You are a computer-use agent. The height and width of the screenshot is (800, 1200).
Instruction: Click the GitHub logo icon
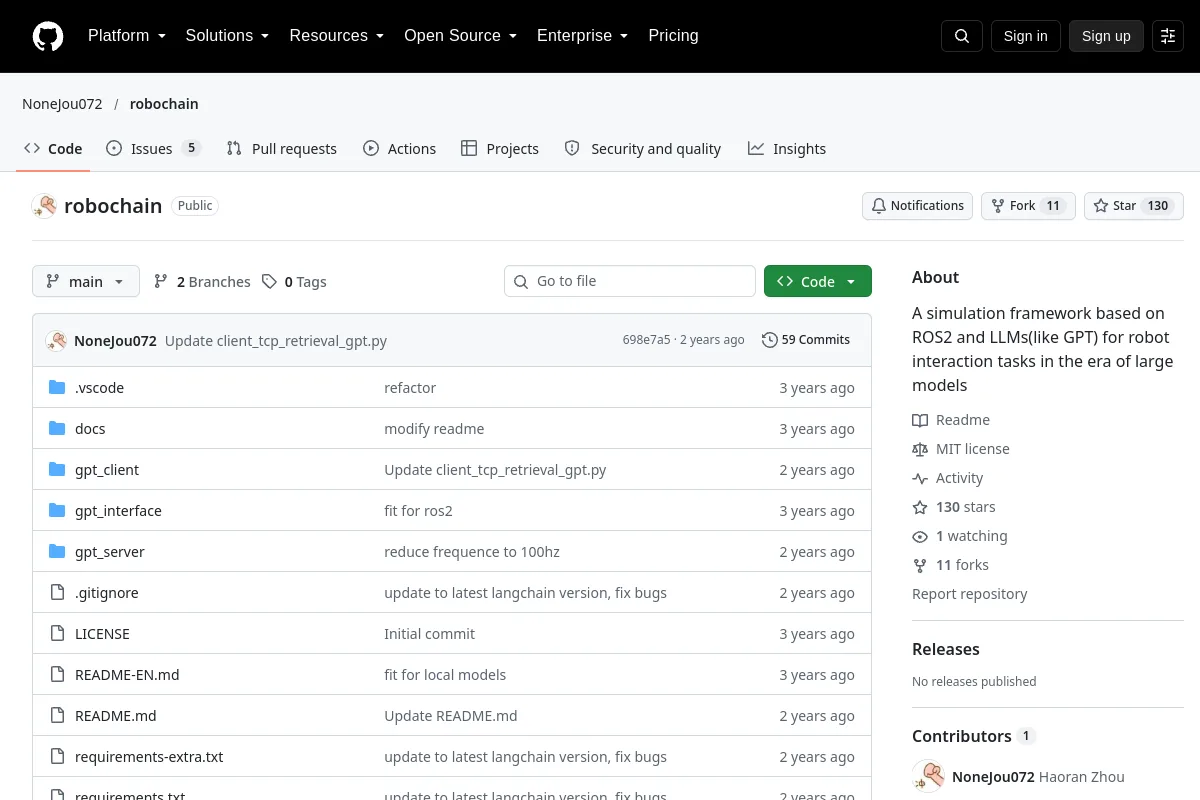(48, 36)
